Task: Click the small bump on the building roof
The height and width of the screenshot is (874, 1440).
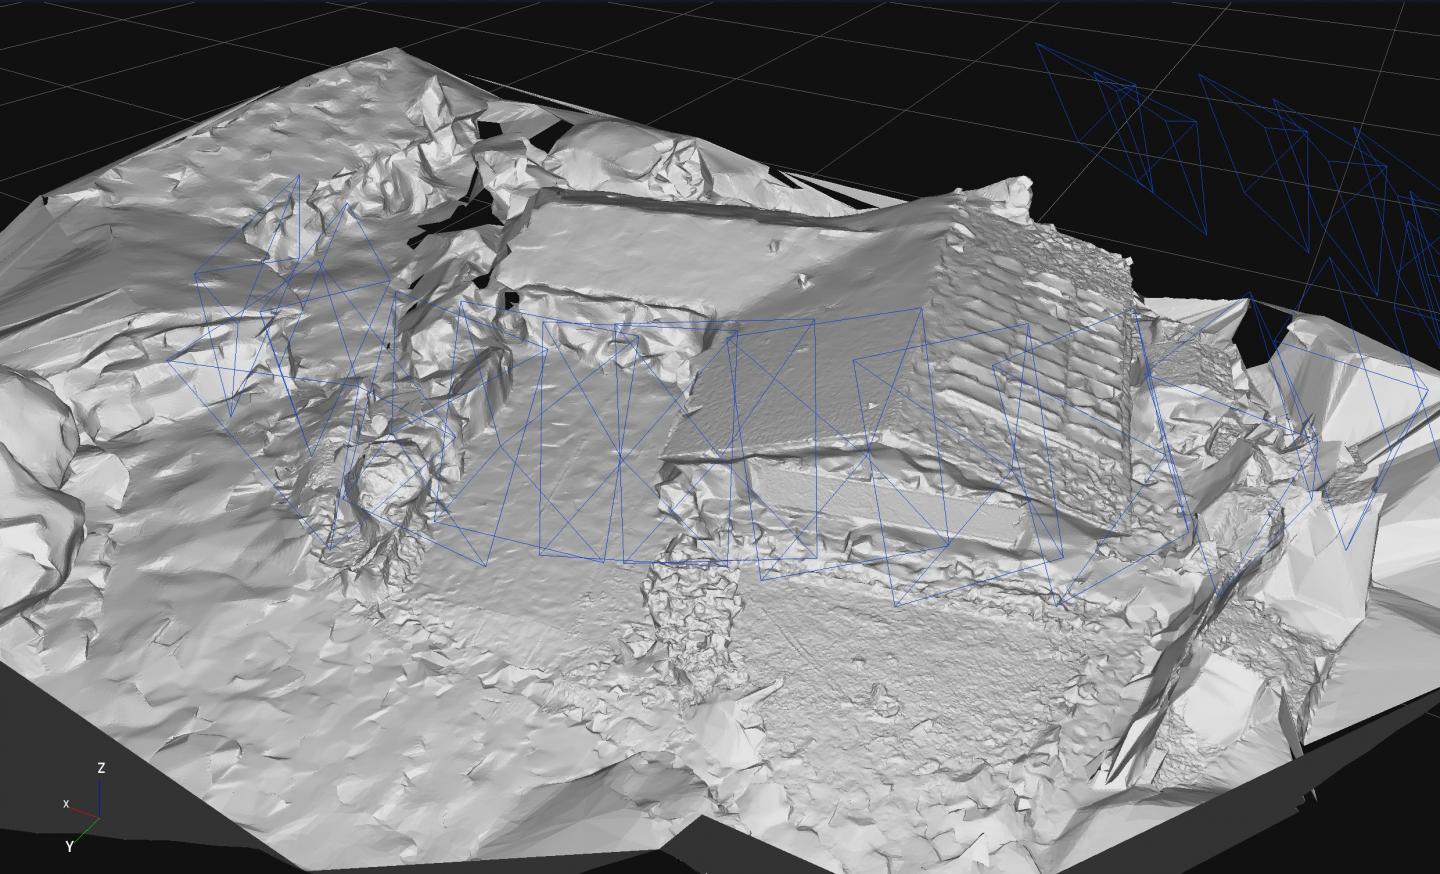Action: [x=800, y=281]
